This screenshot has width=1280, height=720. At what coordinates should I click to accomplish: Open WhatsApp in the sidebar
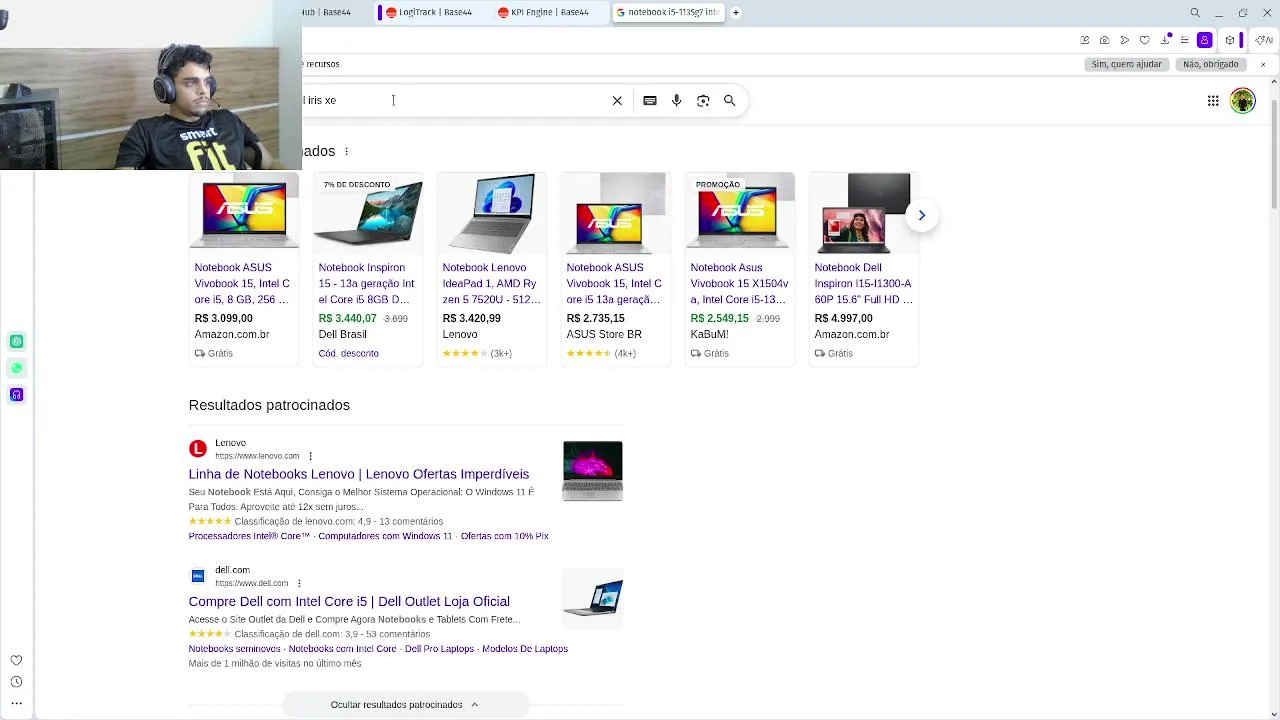pos(16,368)
